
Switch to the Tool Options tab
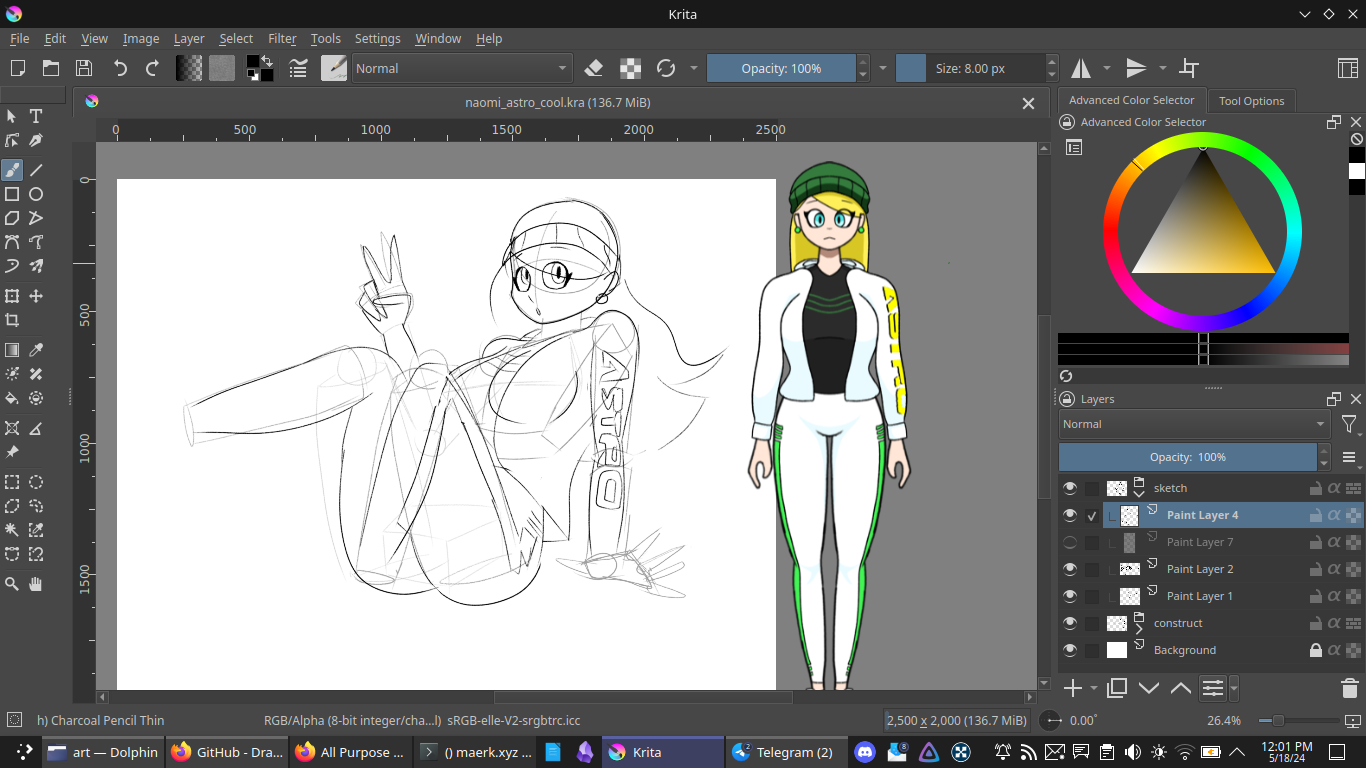(x=1251, y=101)
